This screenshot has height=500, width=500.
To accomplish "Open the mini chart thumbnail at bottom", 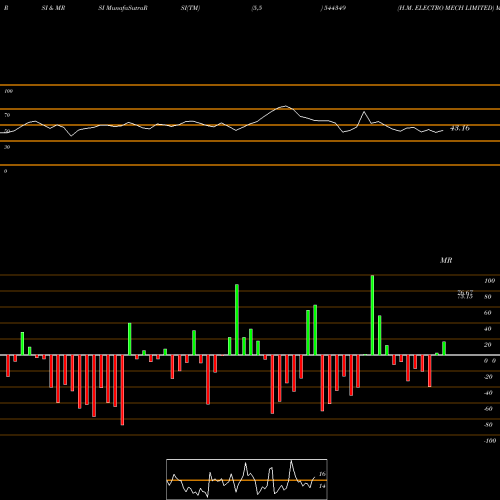I will (247, 479).
